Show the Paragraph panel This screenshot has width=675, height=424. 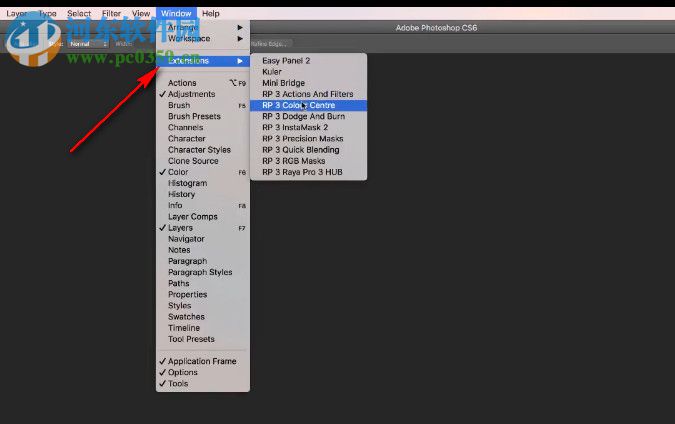[203, 261]
